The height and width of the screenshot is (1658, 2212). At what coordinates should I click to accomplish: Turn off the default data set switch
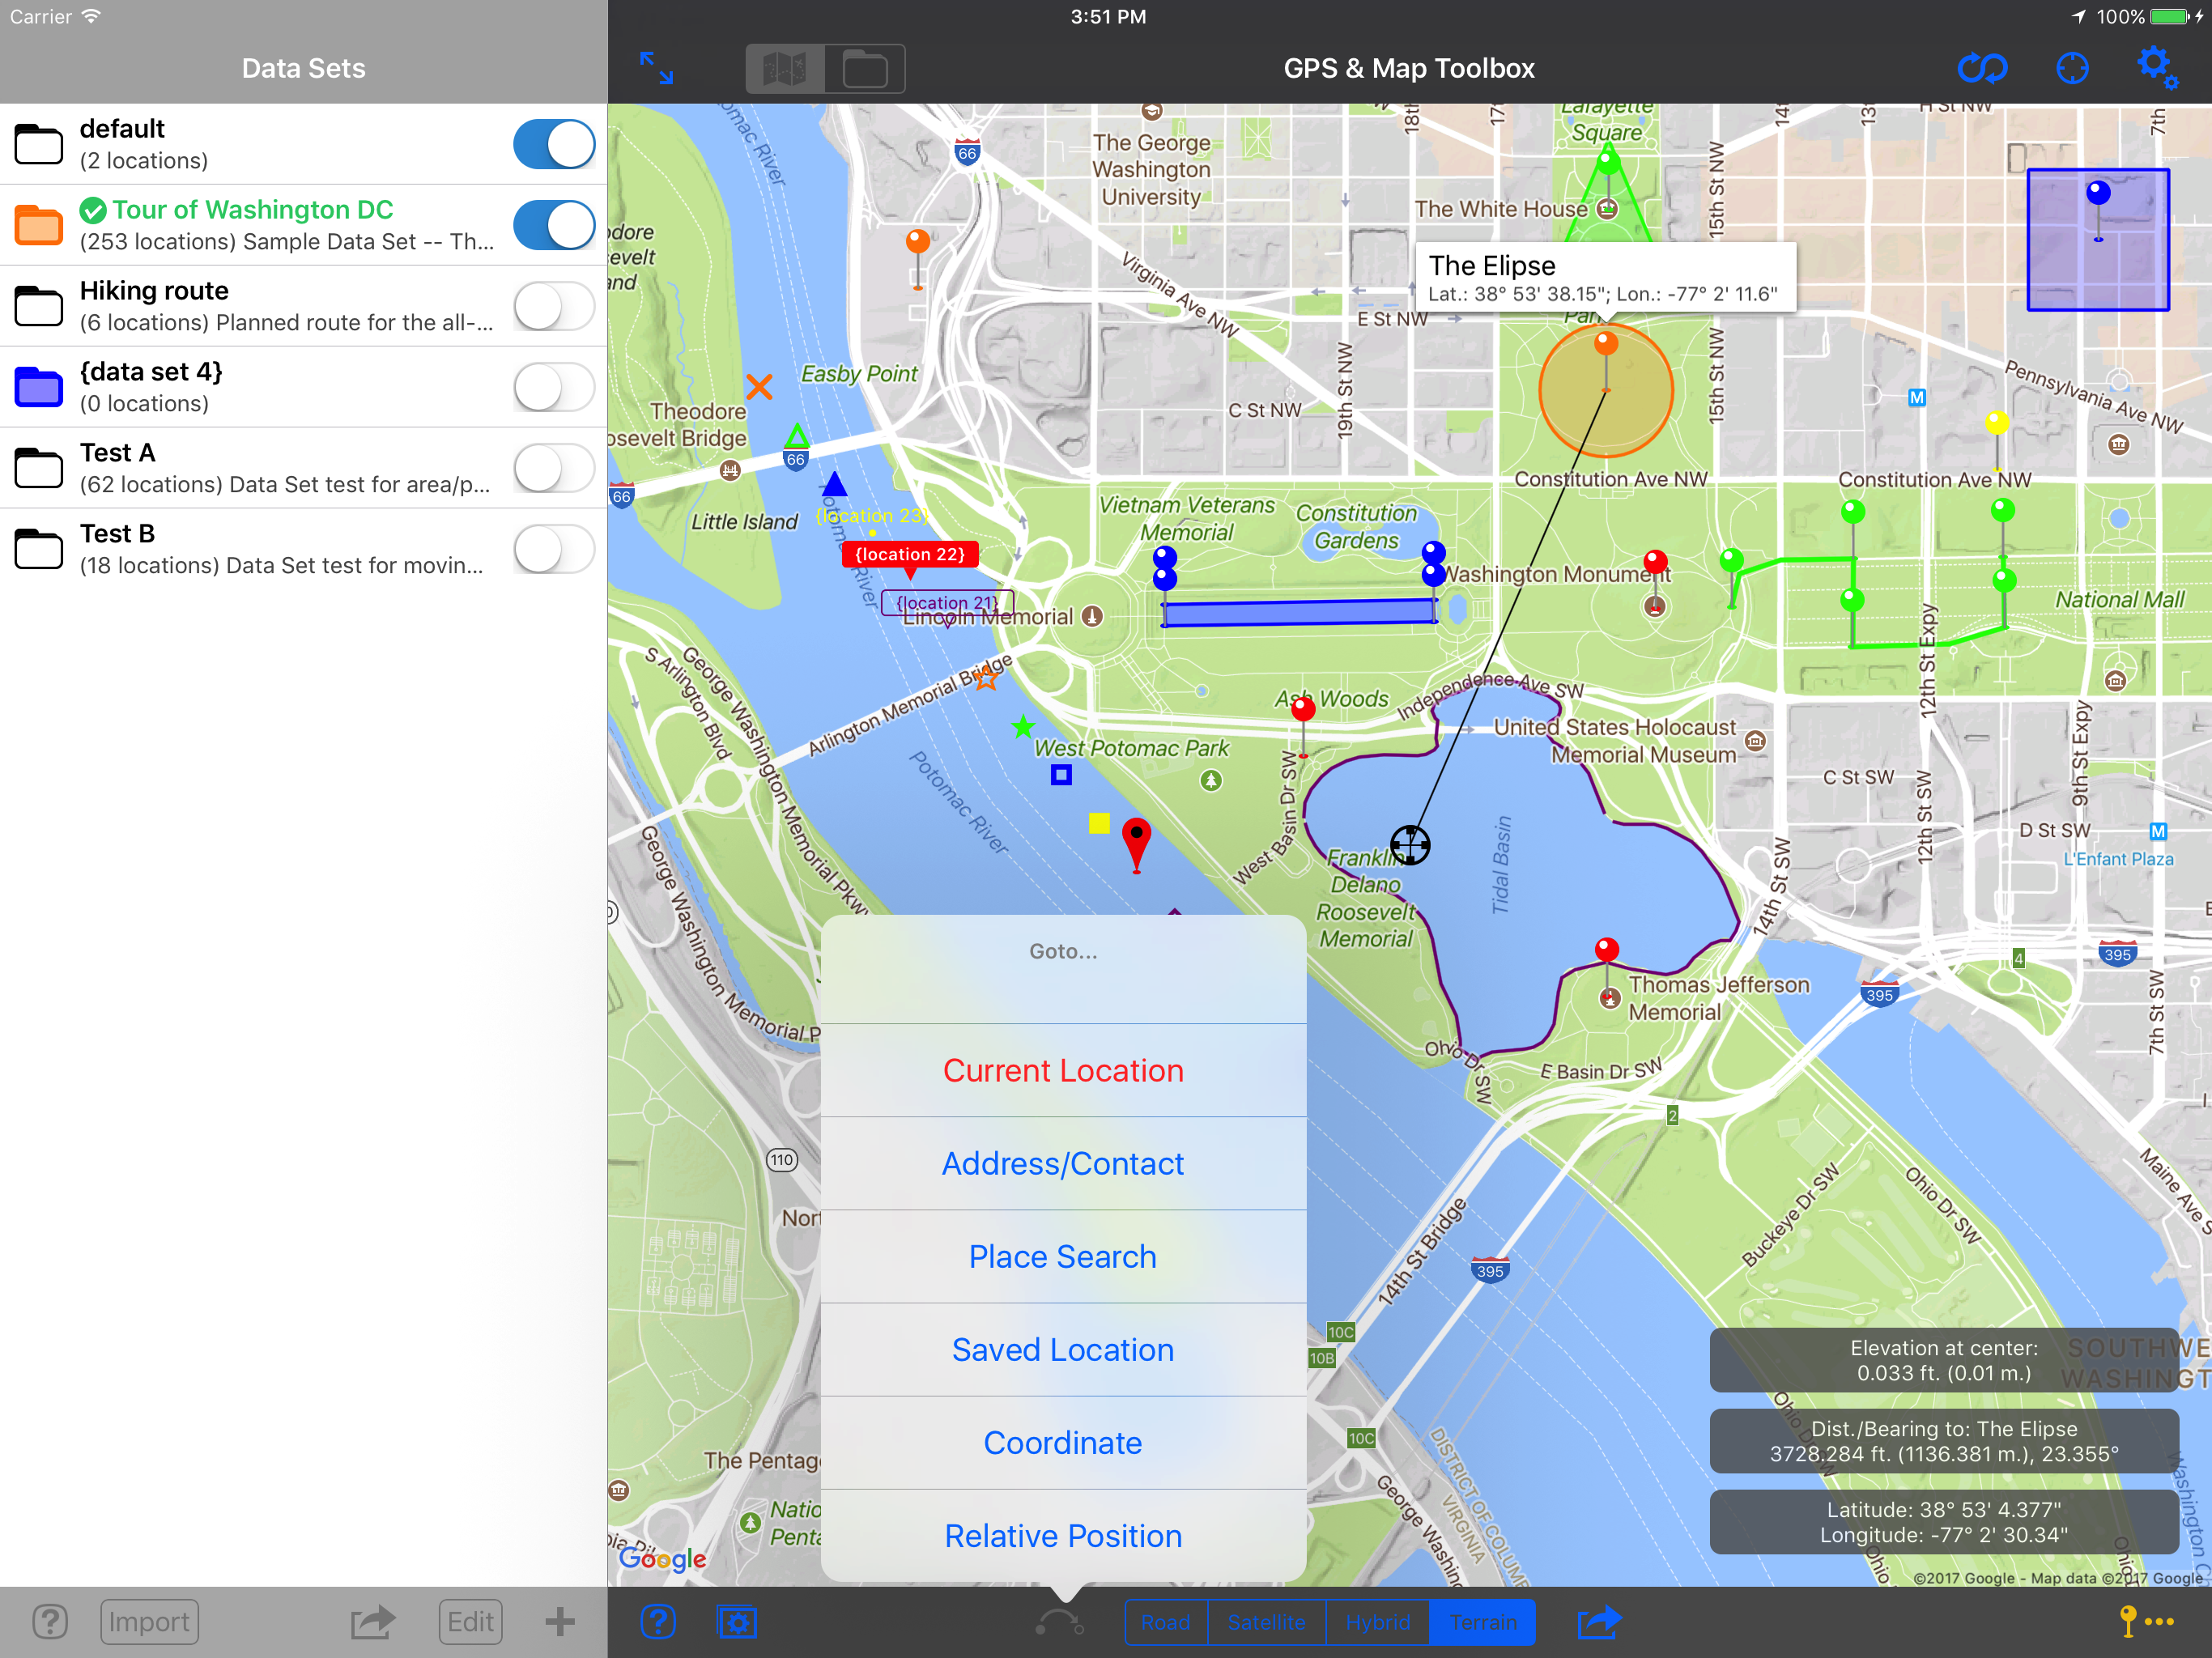pos(554,143)
